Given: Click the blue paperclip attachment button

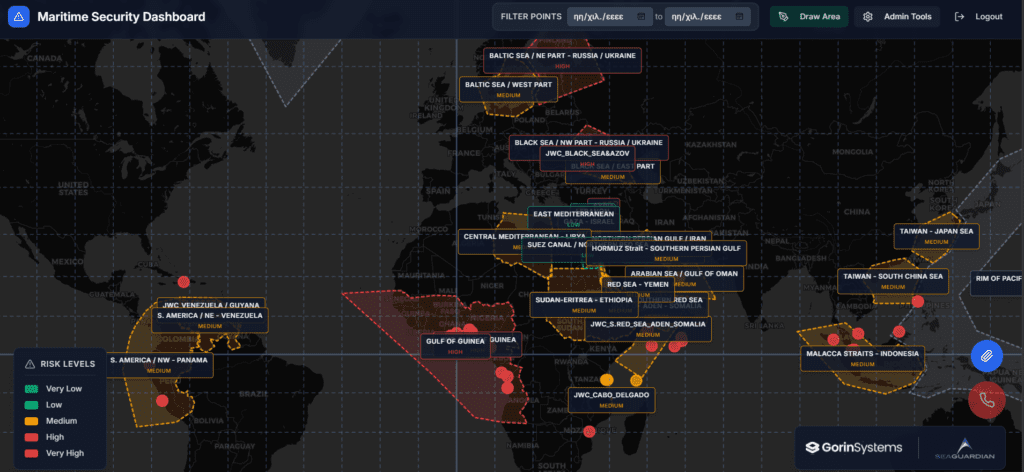Looking at the screenshot, I should click(986, 356).
